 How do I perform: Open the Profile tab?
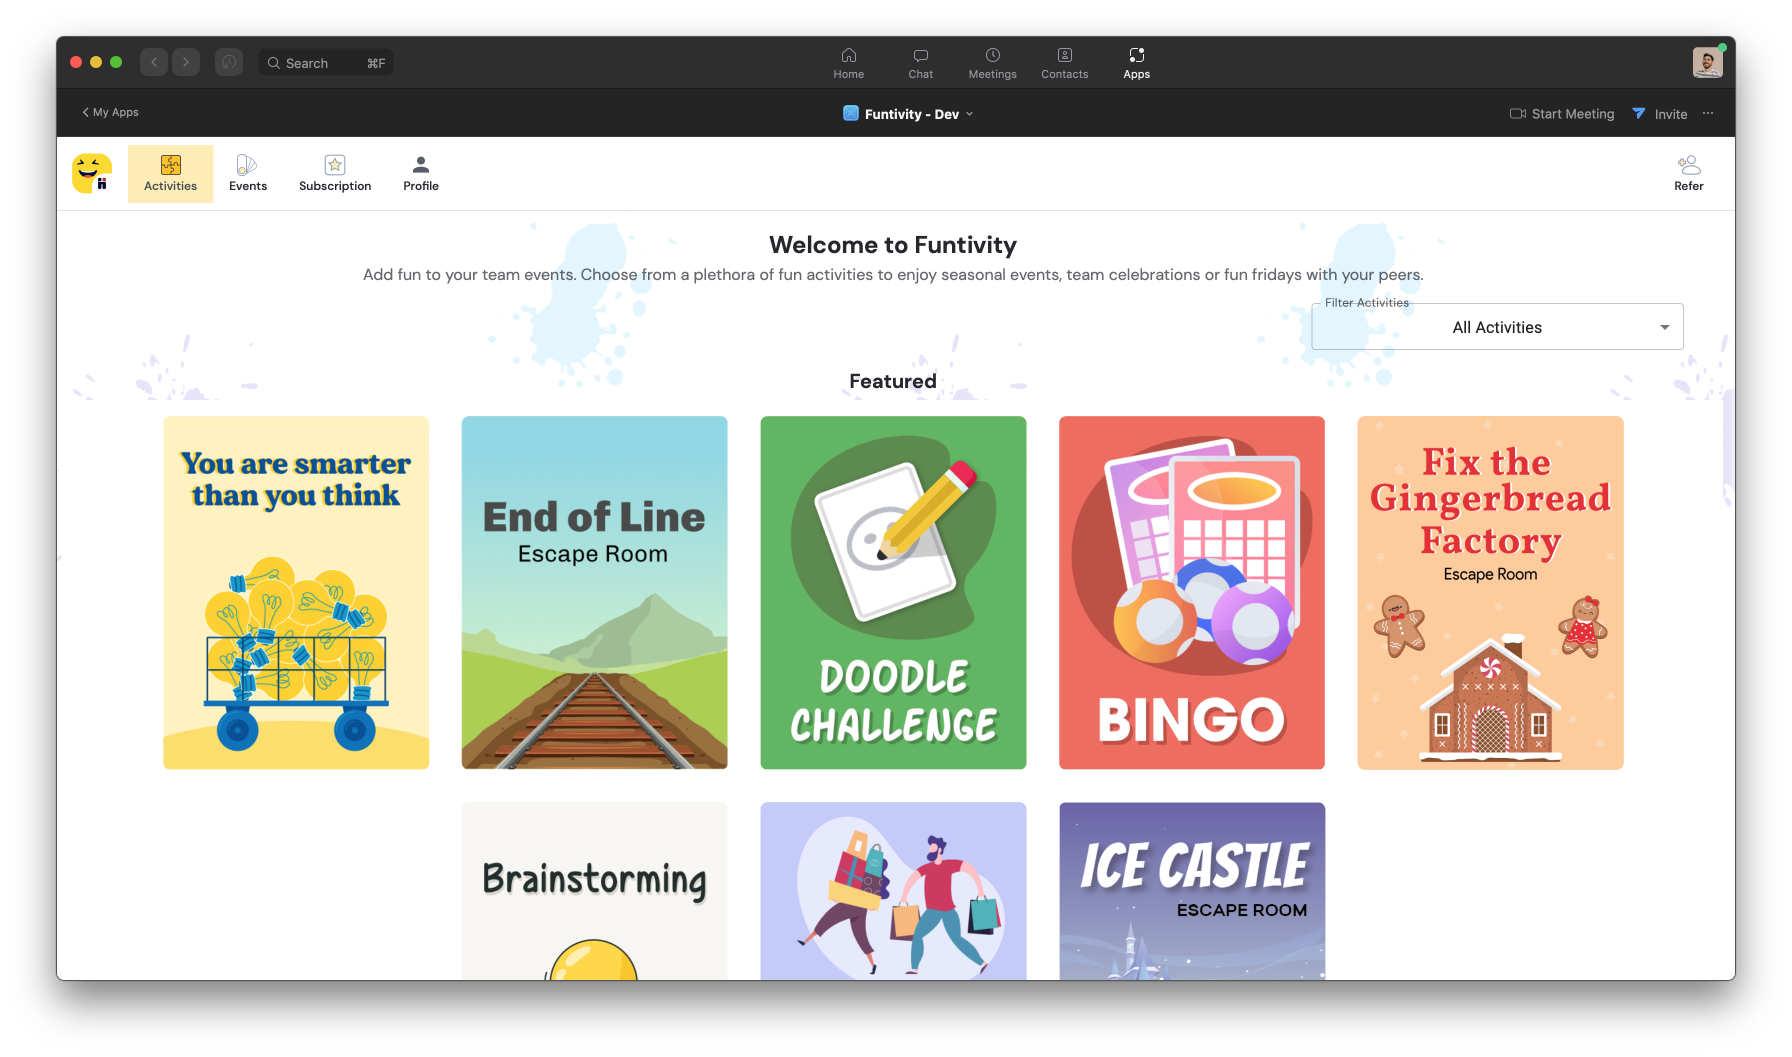tap(421, 174)
